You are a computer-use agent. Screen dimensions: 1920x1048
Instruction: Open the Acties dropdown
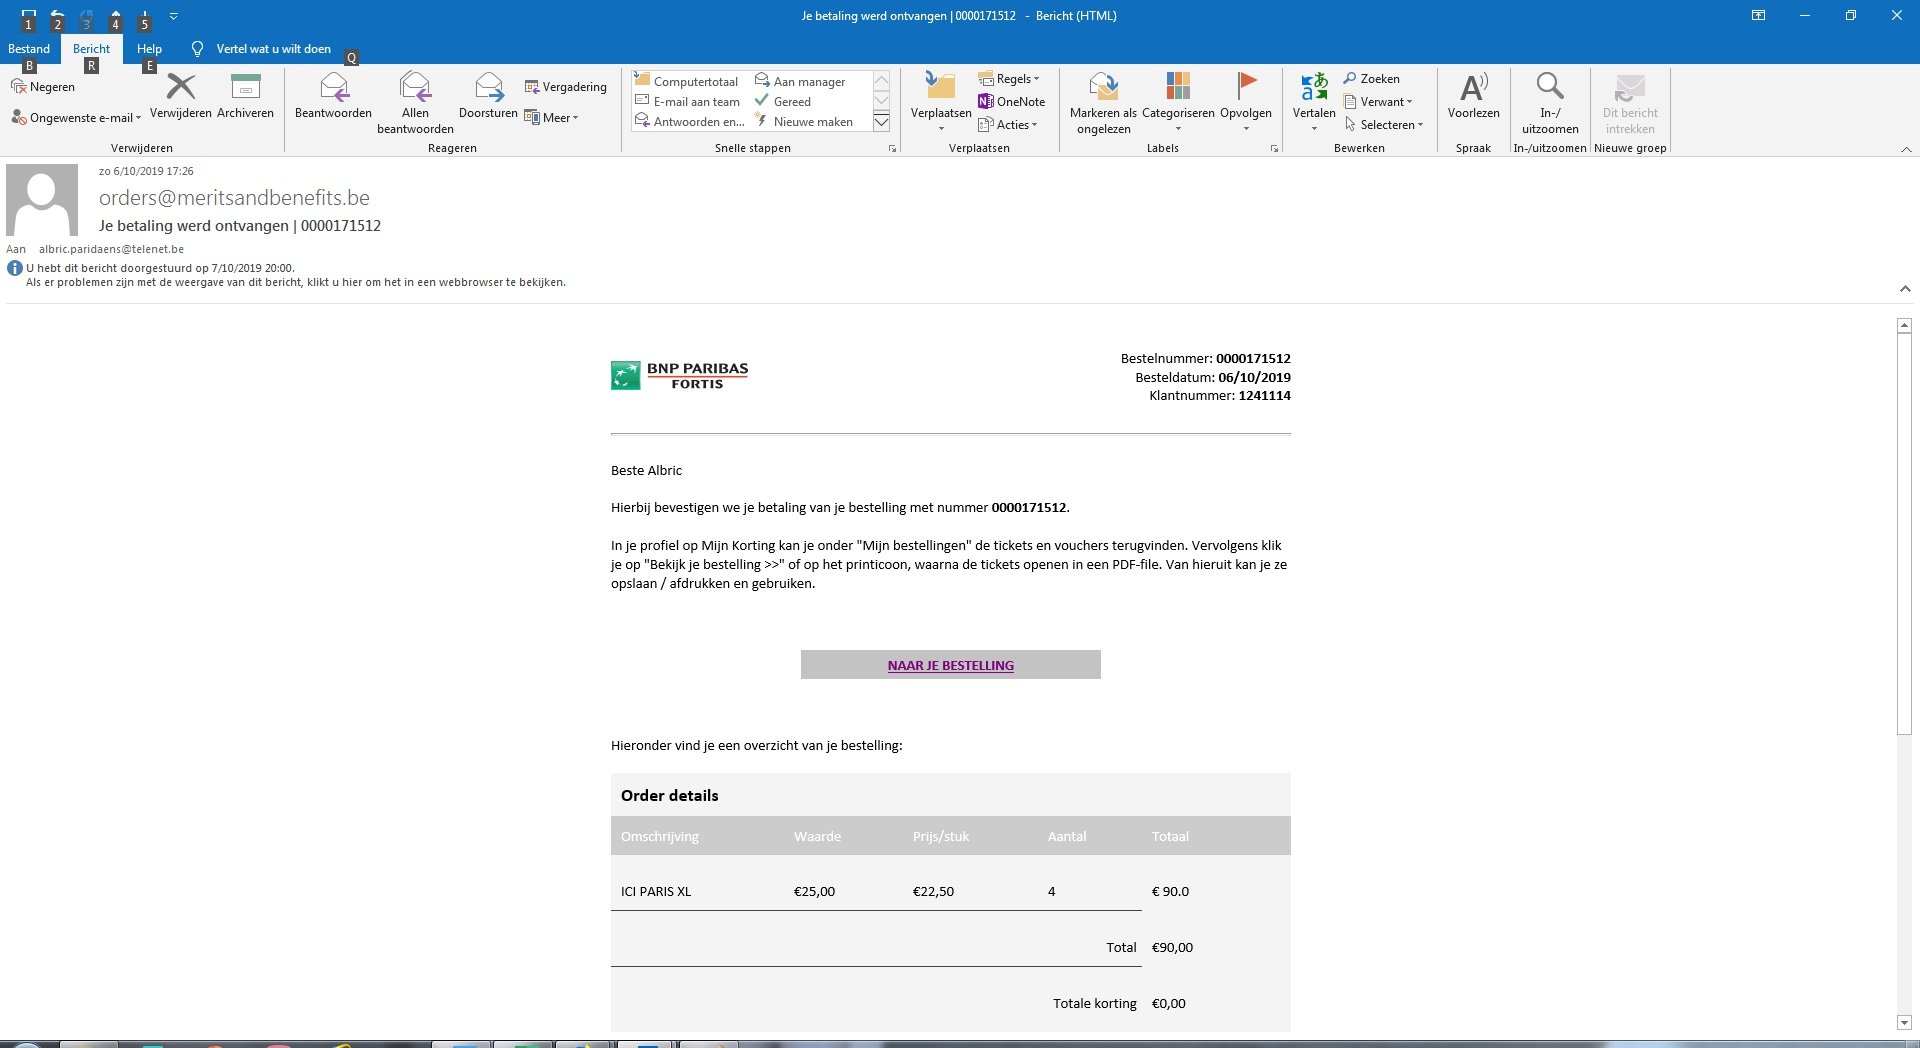point(1008,124)
